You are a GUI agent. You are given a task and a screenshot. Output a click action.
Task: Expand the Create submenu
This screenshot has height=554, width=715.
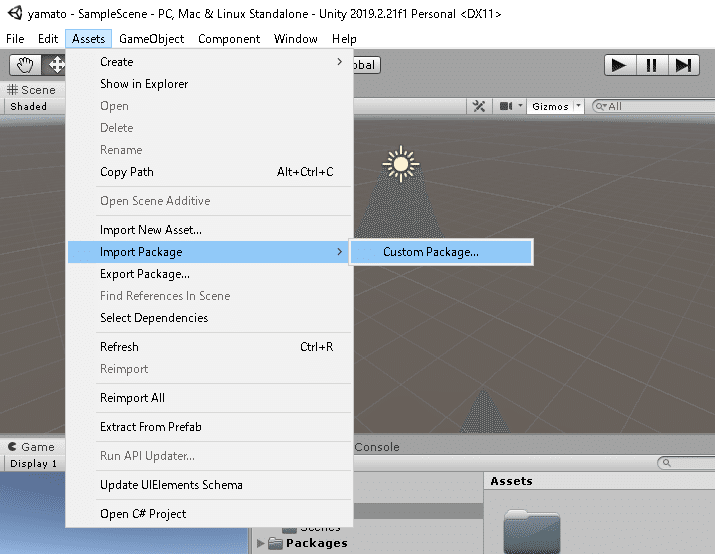click(210, 62)
